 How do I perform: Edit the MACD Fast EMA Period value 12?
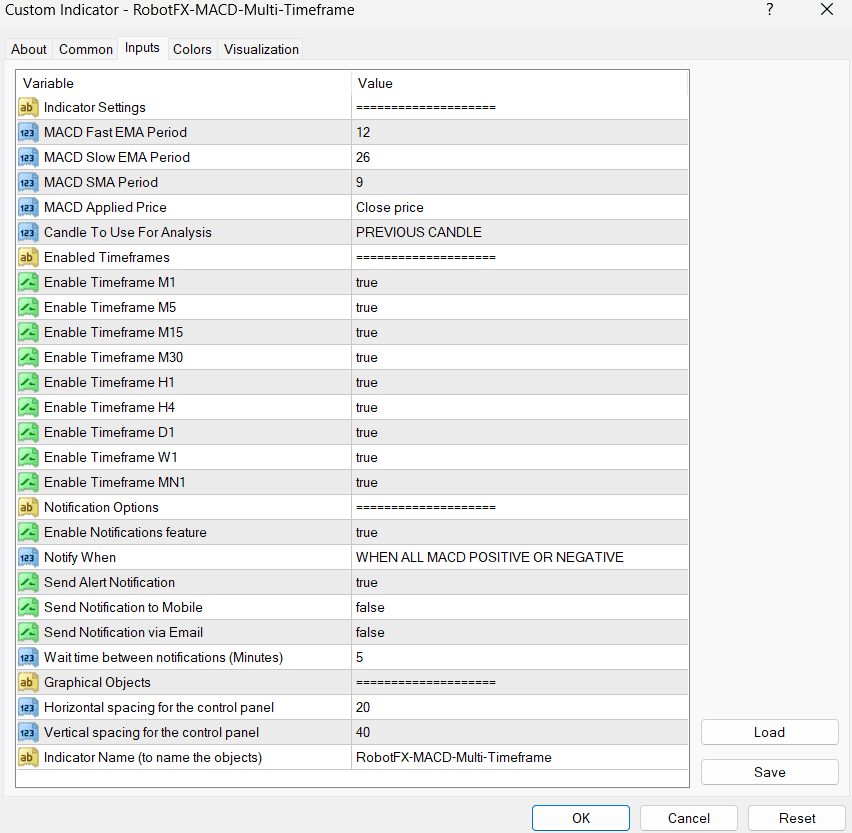[x=519, y=132]
